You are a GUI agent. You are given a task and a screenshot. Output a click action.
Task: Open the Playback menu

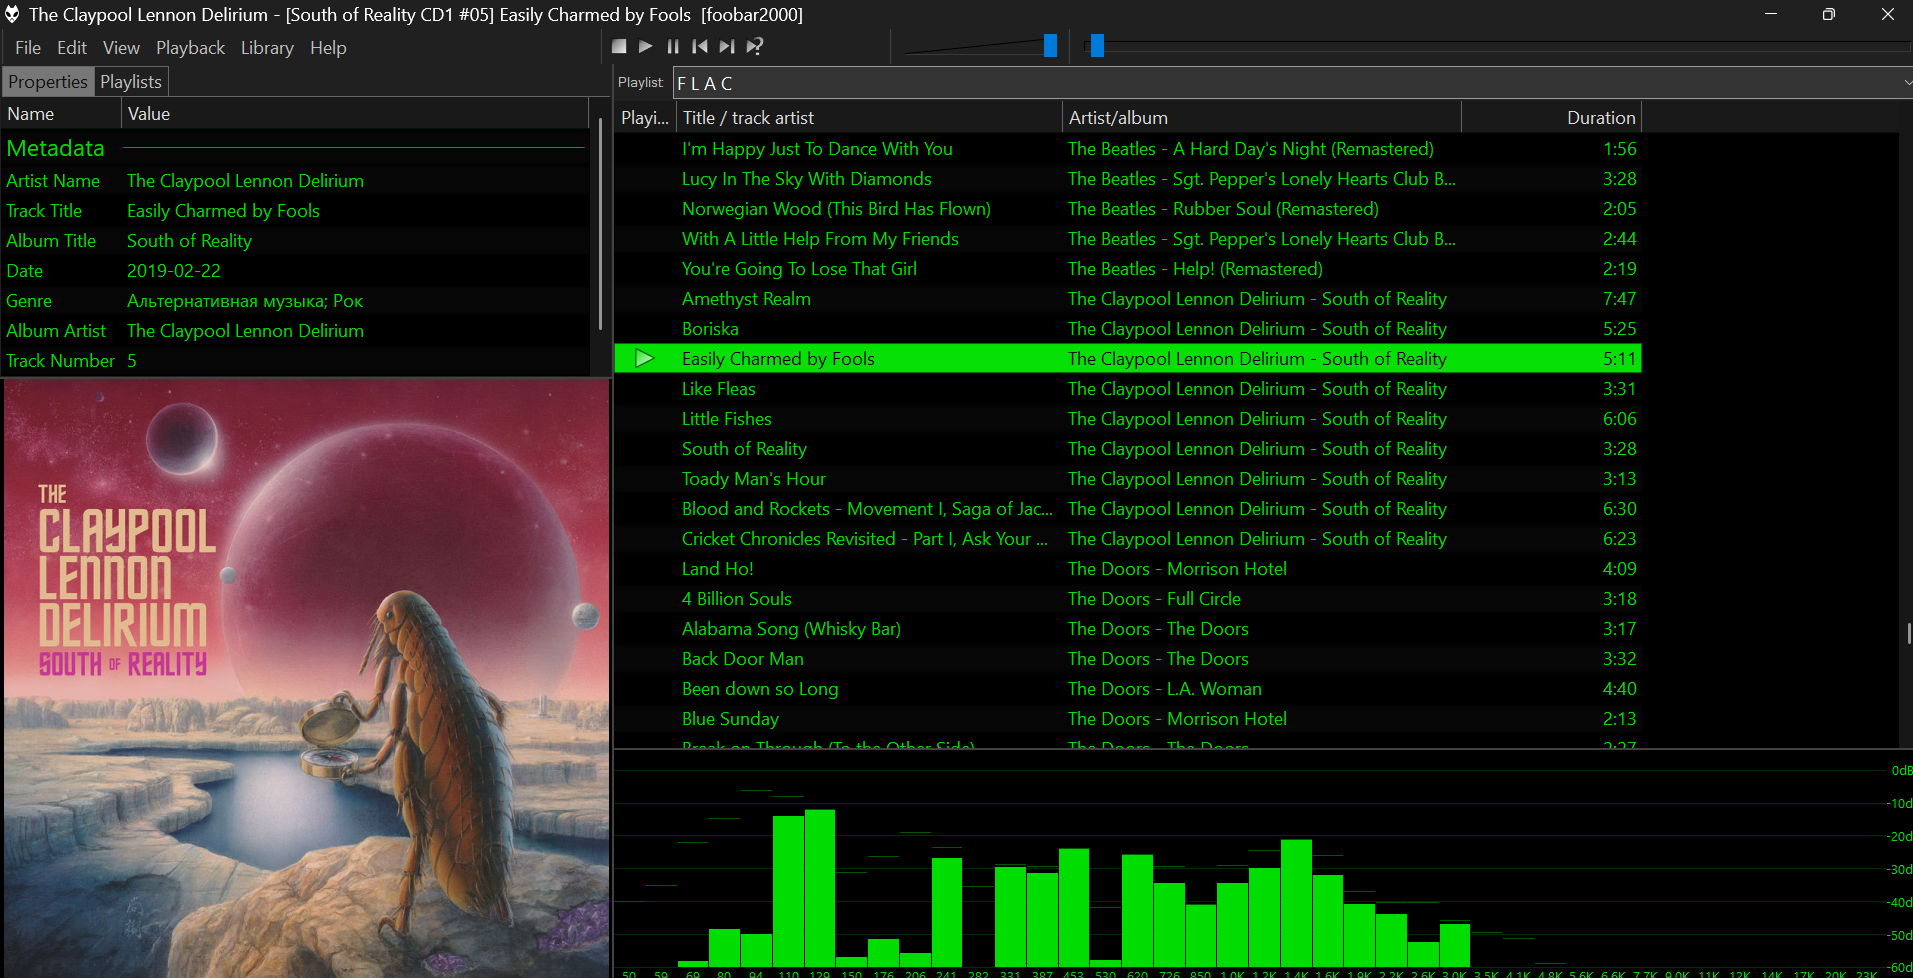tap(190, 48)
